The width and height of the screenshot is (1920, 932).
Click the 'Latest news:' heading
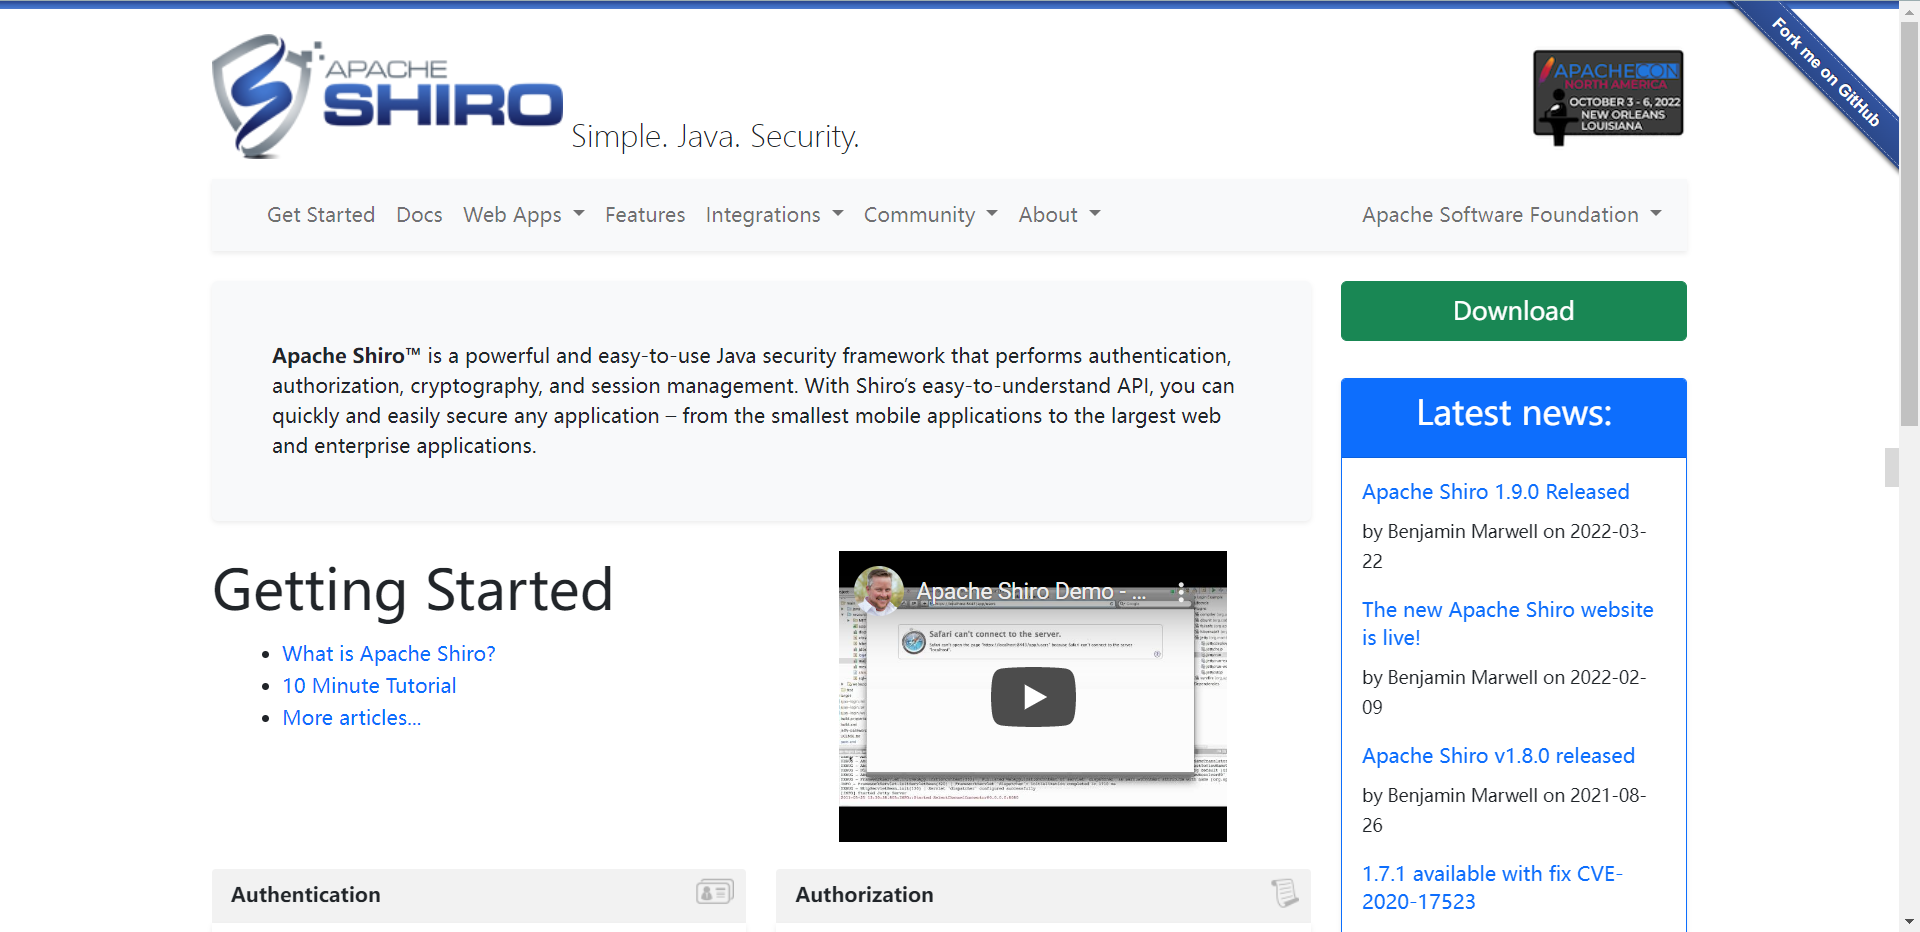1514,414
